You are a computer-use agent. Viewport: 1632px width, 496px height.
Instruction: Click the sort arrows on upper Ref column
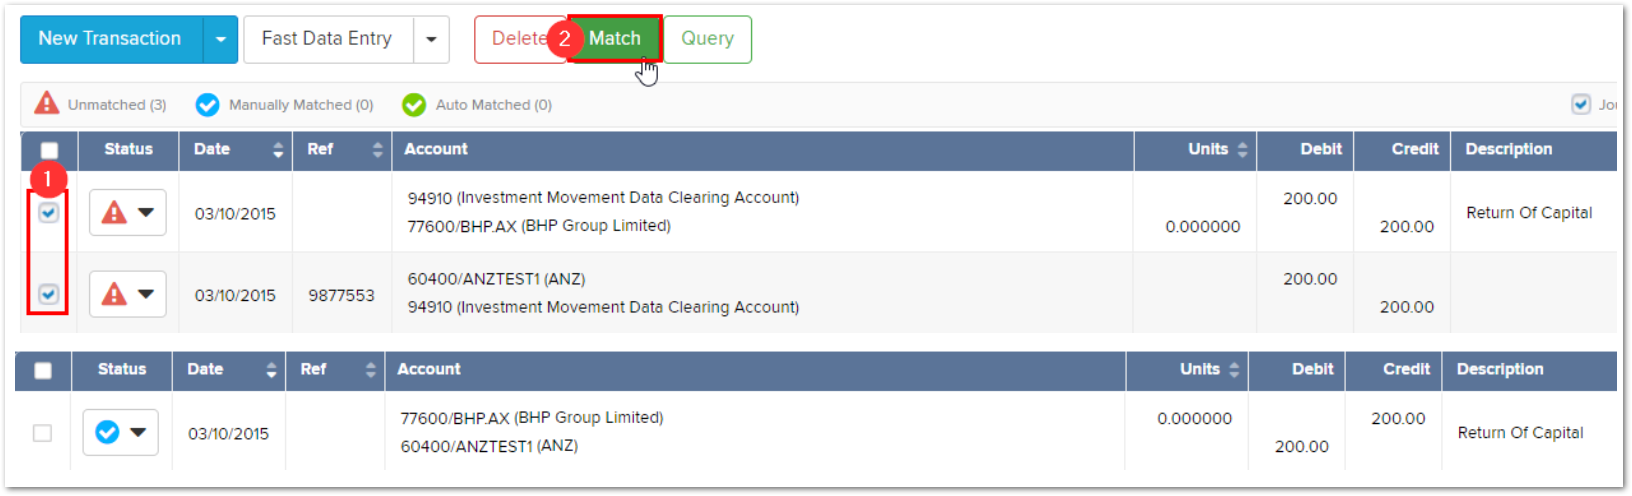(x=377, y=150)
